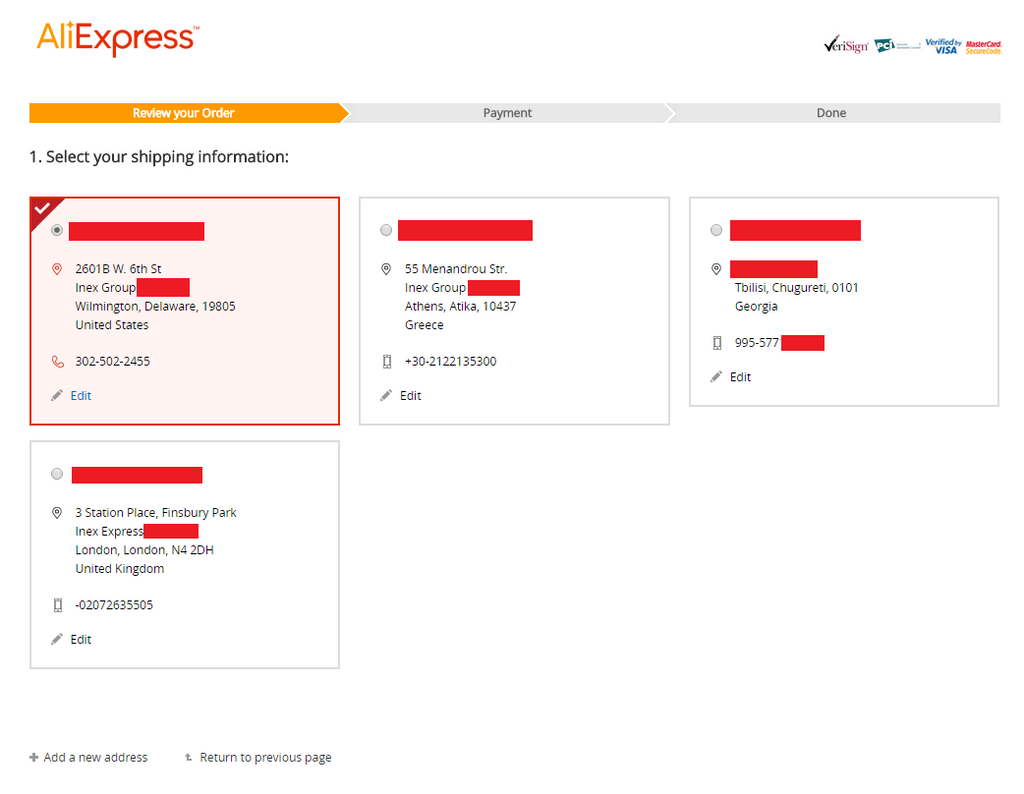The height and width of the screenshot is (794, 1024).
Task: Click the Inex Express text line
Action: click(x=109, y=532)
